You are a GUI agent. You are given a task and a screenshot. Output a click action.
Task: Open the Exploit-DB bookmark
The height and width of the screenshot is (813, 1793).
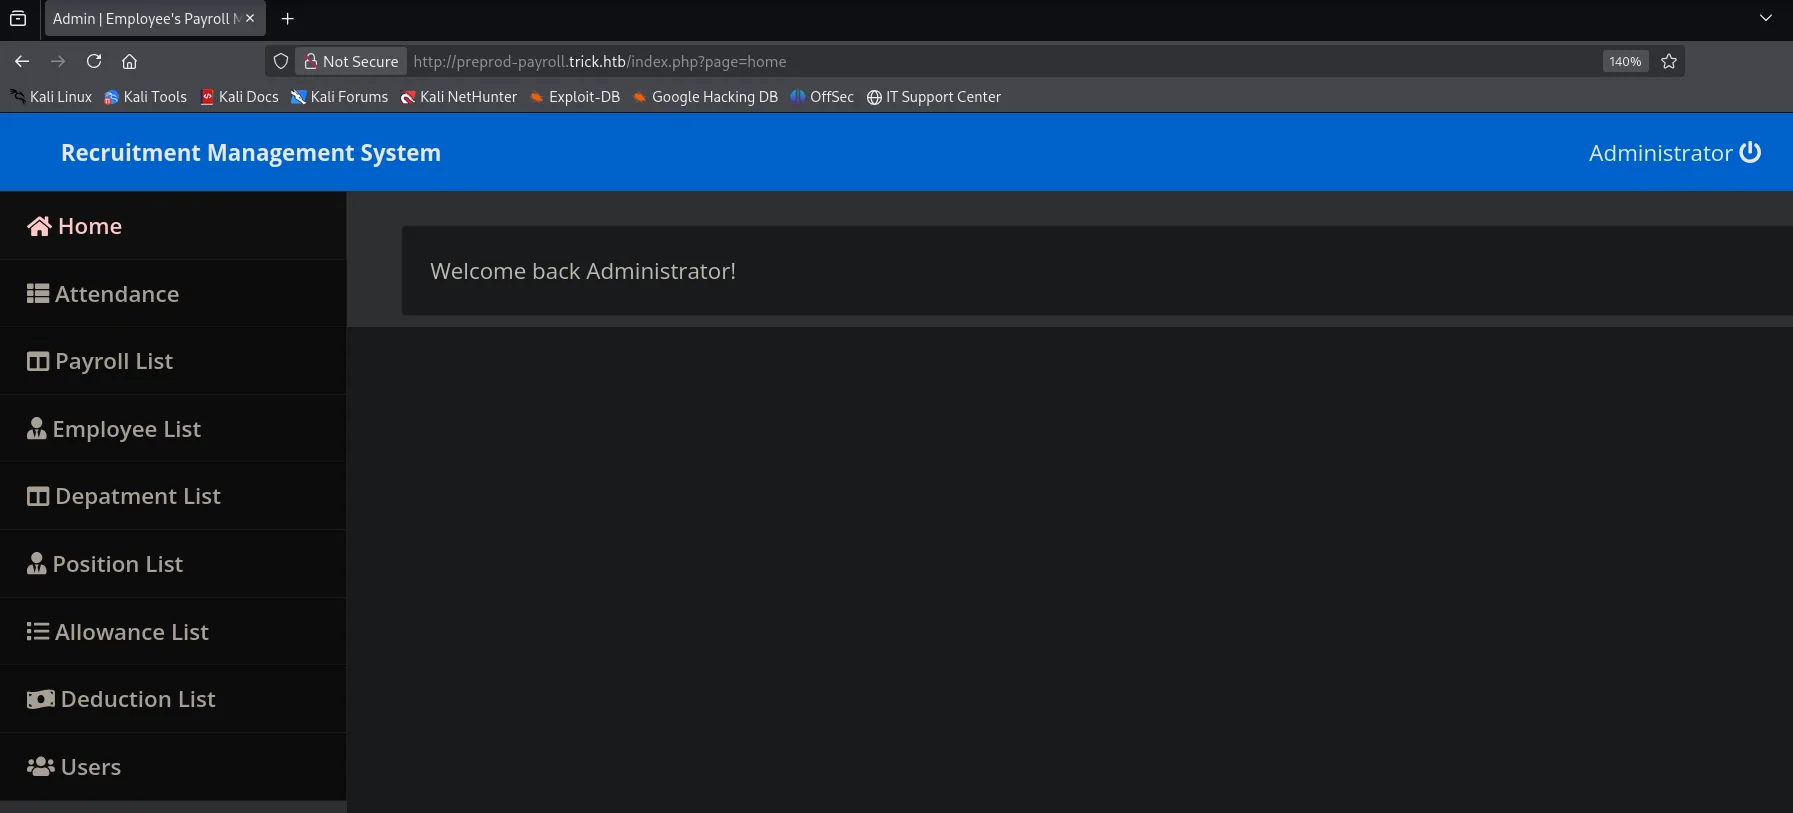click(x=575, y=97)
